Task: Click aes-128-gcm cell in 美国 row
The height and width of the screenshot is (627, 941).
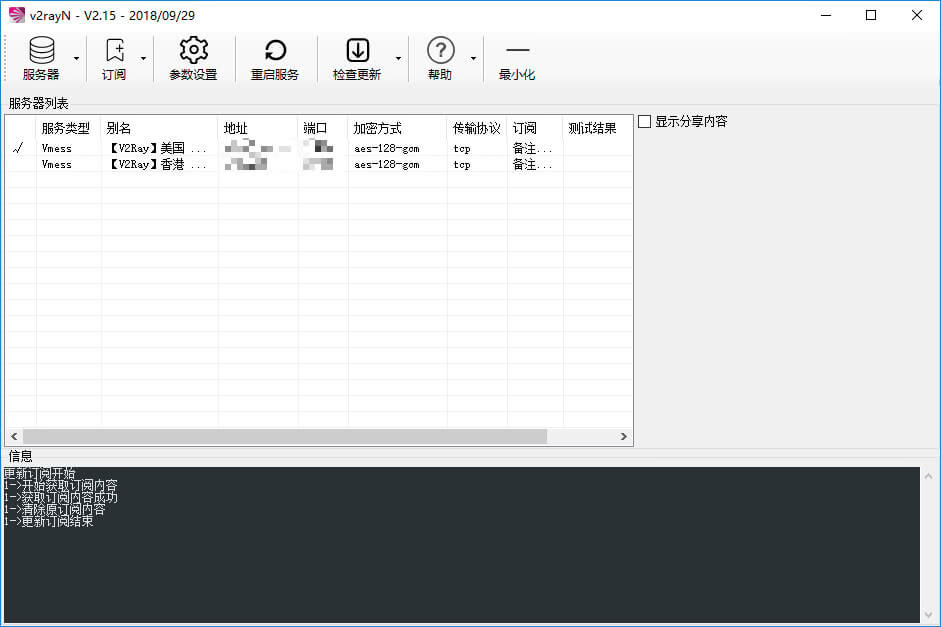Action: coord(386,148)
